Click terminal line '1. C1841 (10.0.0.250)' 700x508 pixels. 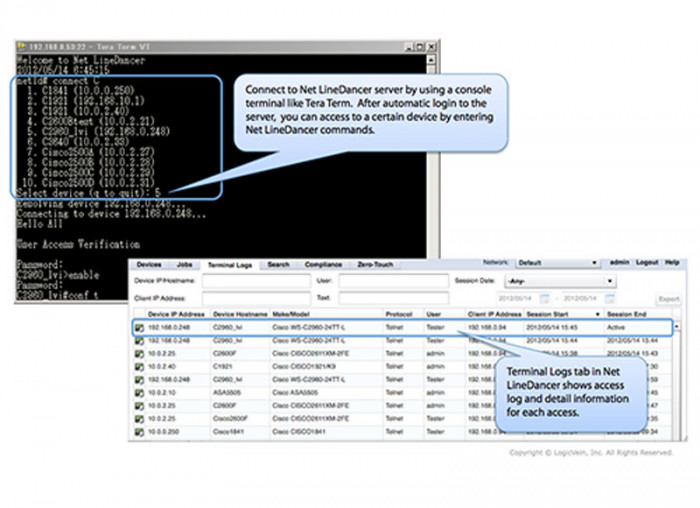click(x=80, y=91)
